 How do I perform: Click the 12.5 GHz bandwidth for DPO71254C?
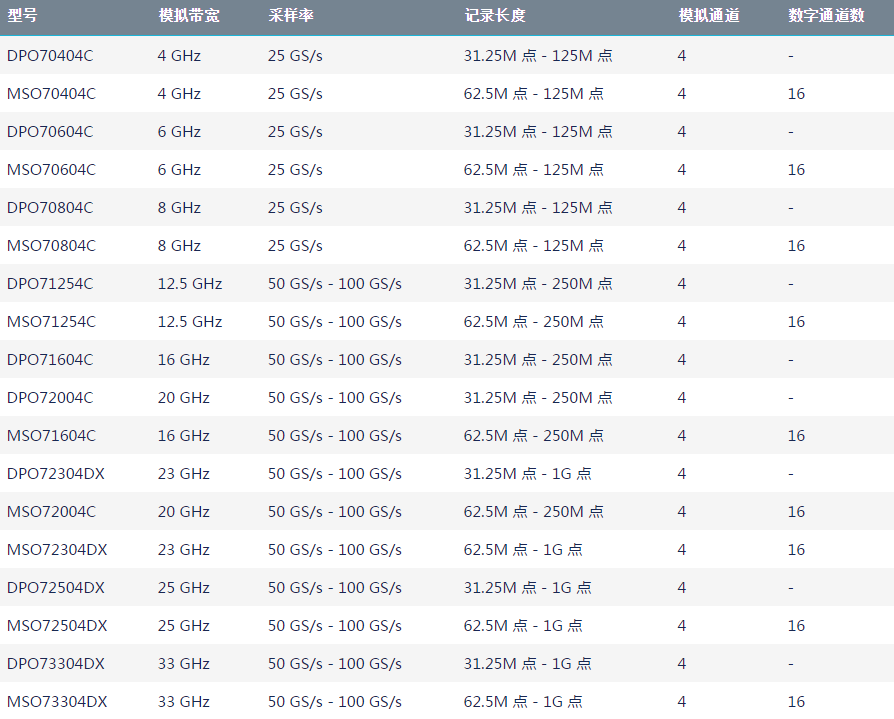point(190,284)
